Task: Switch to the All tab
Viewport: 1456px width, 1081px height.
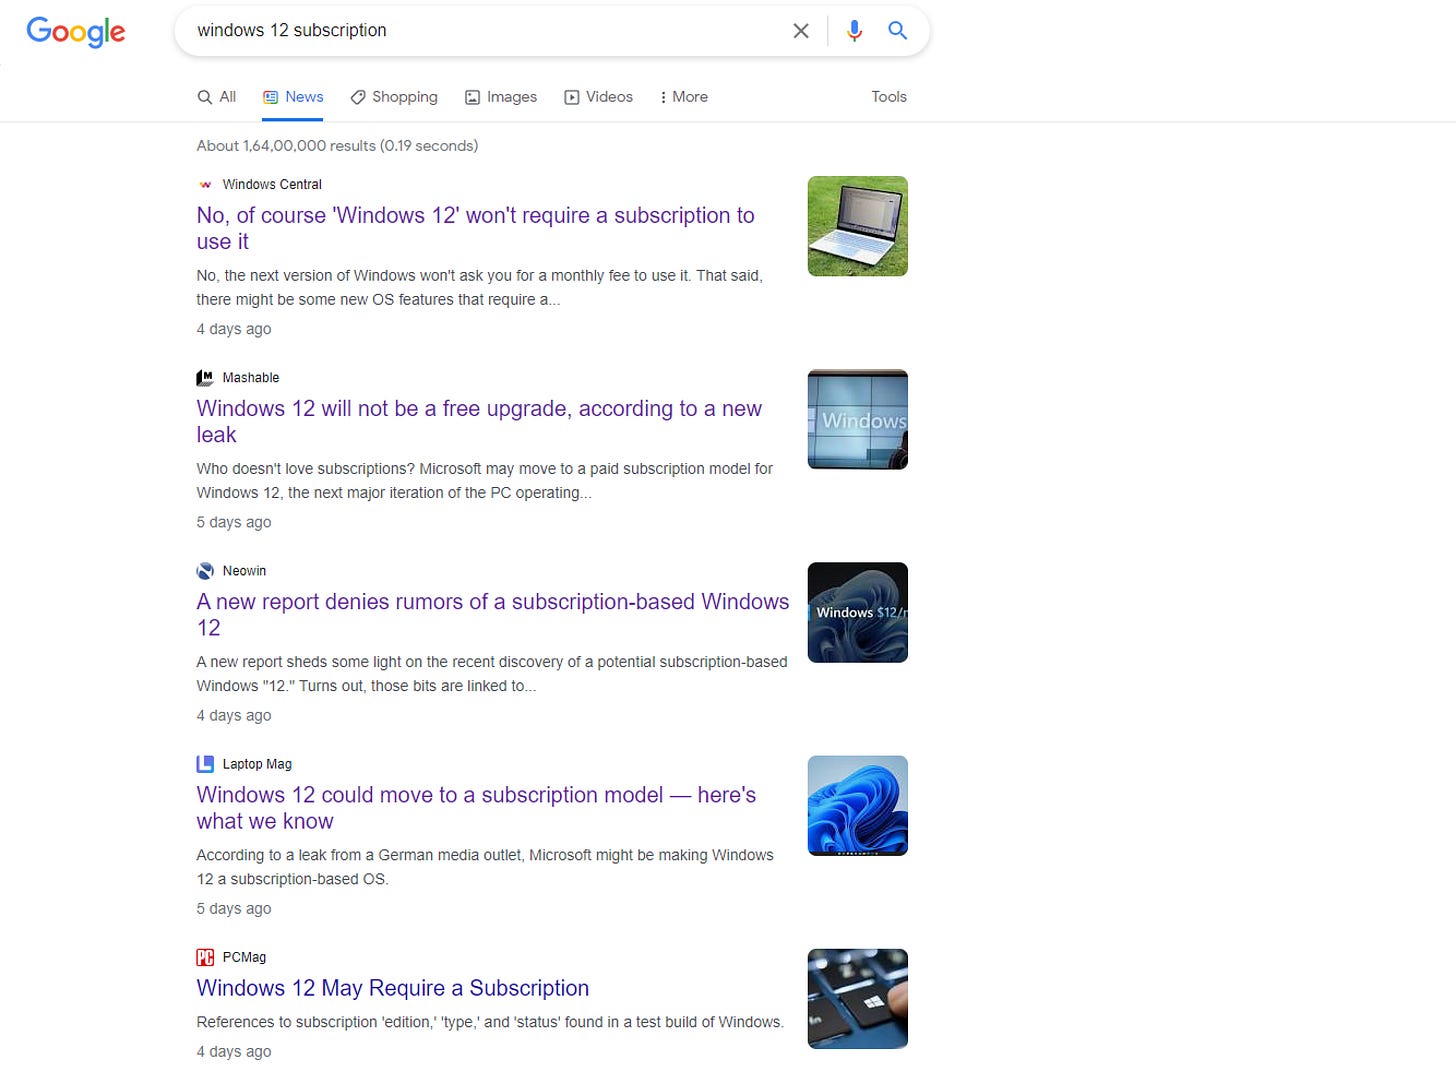Action: [x=217, y=97]
